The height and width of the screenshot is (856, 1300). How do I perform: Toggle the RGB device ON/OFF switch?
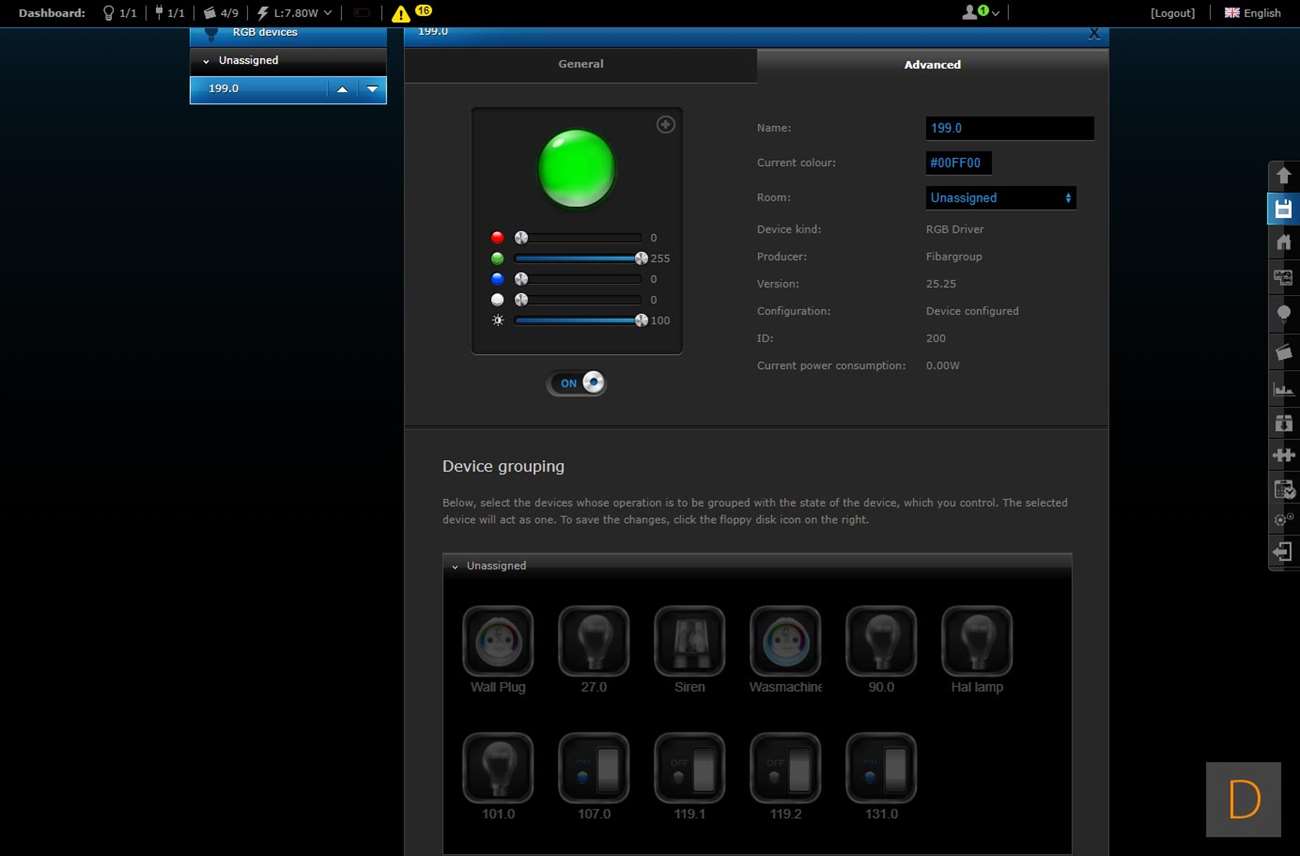click(577, 383)
